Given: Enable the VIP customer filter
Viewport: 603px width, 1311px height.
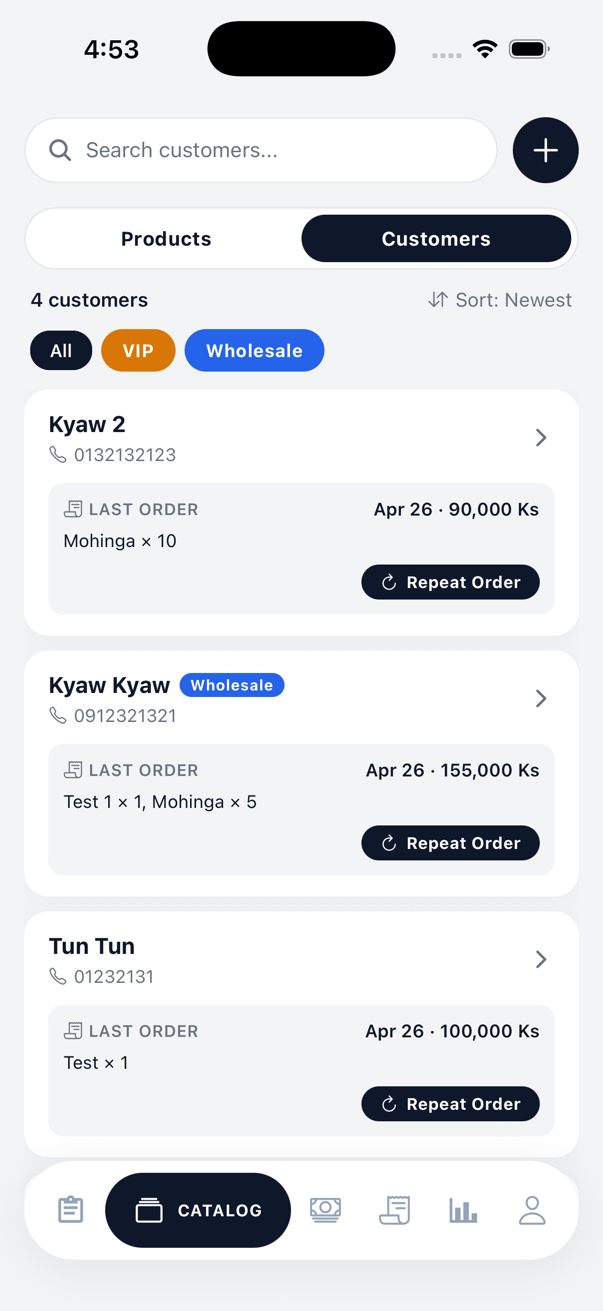Looking at the screenshot, I should point(138,350).
